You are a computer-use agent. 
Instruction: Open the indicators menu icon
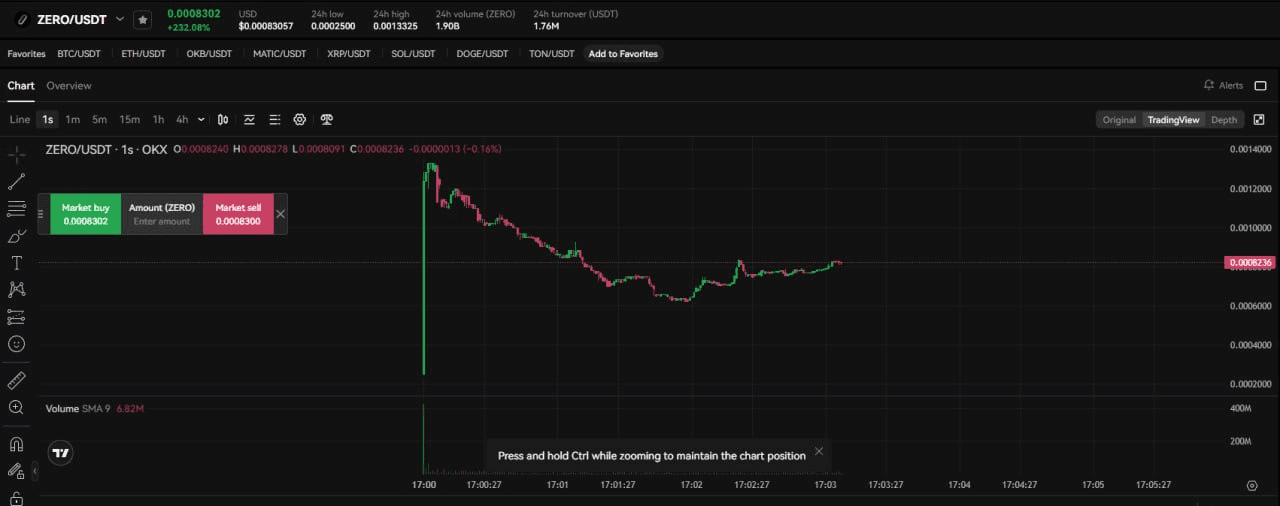coord(249,119)
